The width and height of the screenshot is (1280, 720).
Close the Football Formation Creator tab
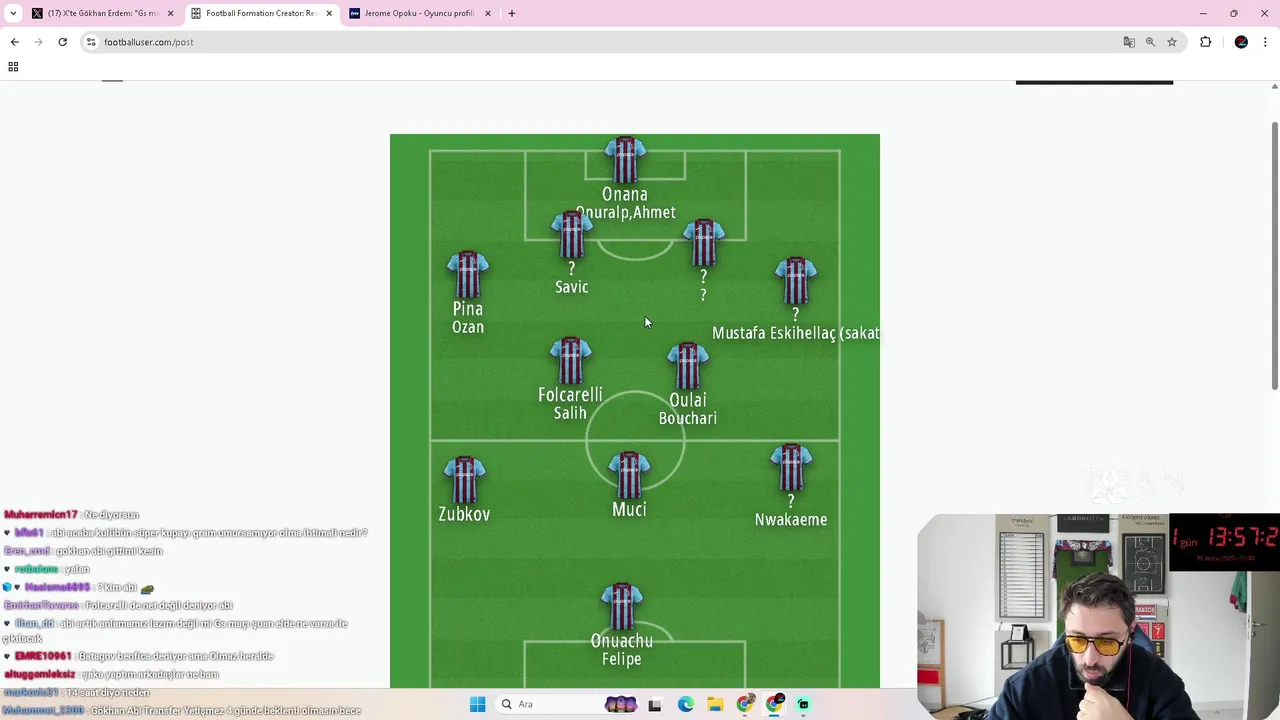[x=329, y=13]
